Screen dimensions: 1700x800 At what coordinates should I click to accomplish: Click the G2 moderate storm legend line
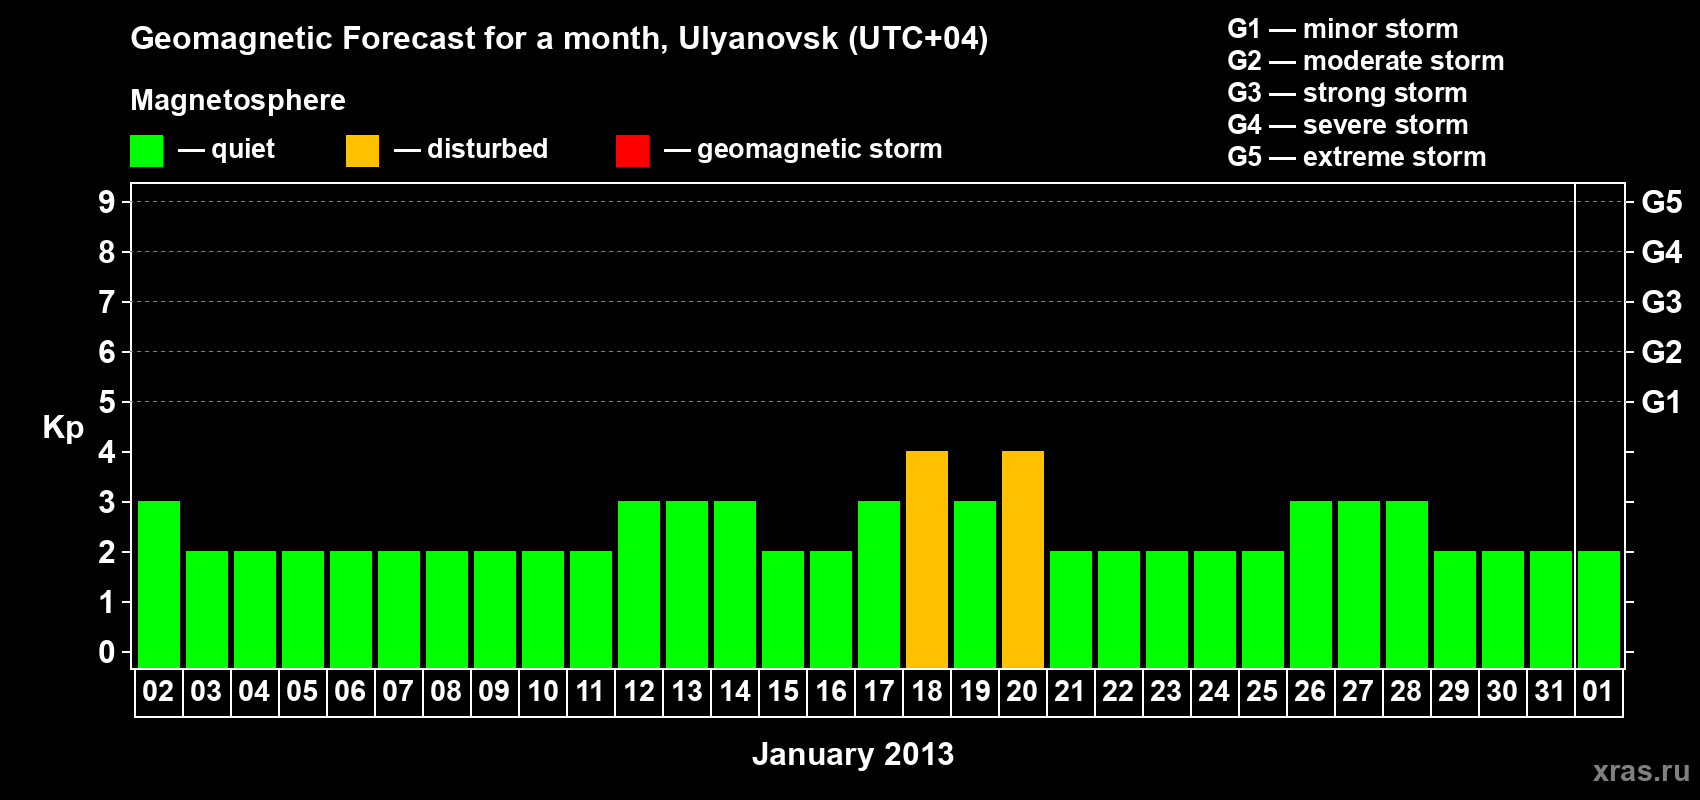[1366, 61]
